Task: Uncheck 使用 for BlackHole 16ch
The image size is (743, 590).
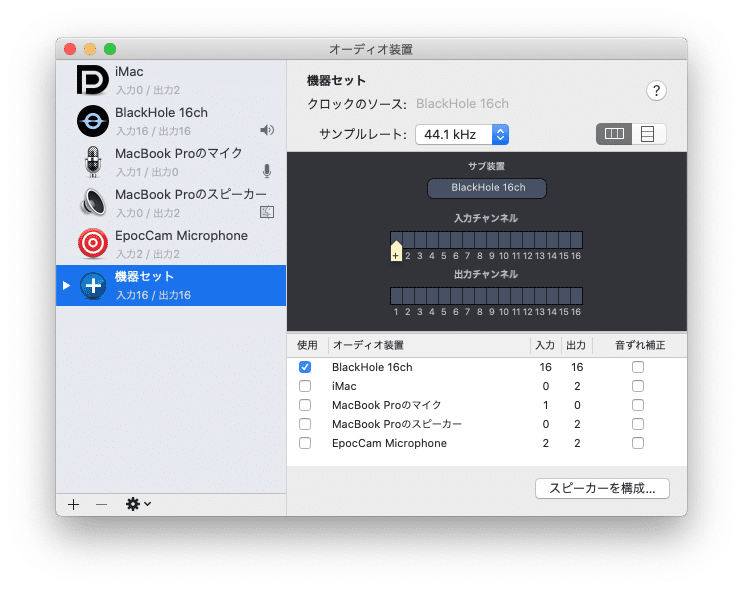Action: click(305, 367)
